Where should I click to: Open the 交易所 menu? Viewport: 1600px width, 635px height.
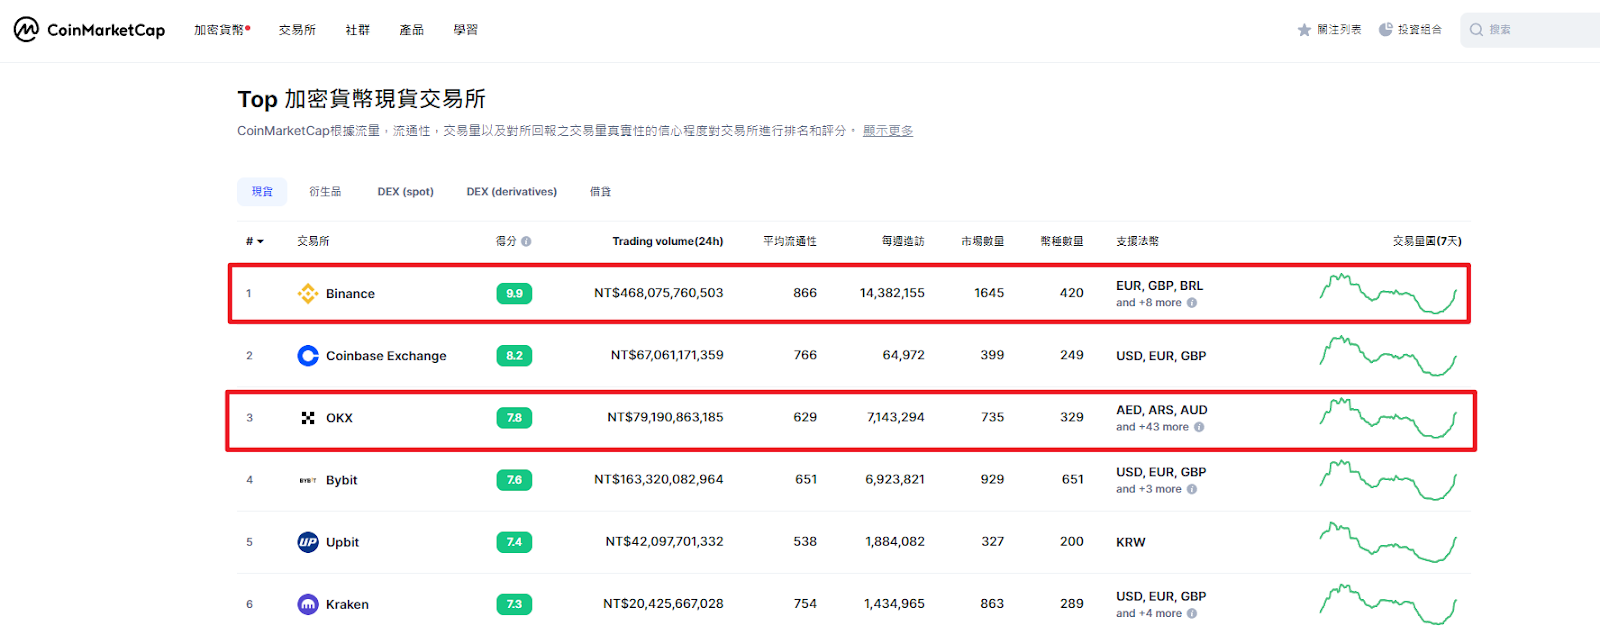pos(297,30)
